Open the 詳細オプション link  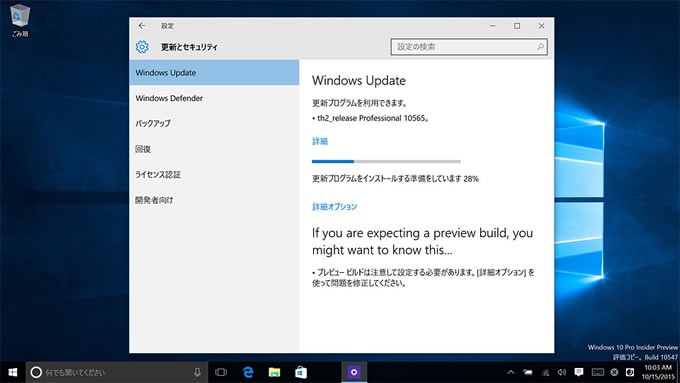click(334, 206)
